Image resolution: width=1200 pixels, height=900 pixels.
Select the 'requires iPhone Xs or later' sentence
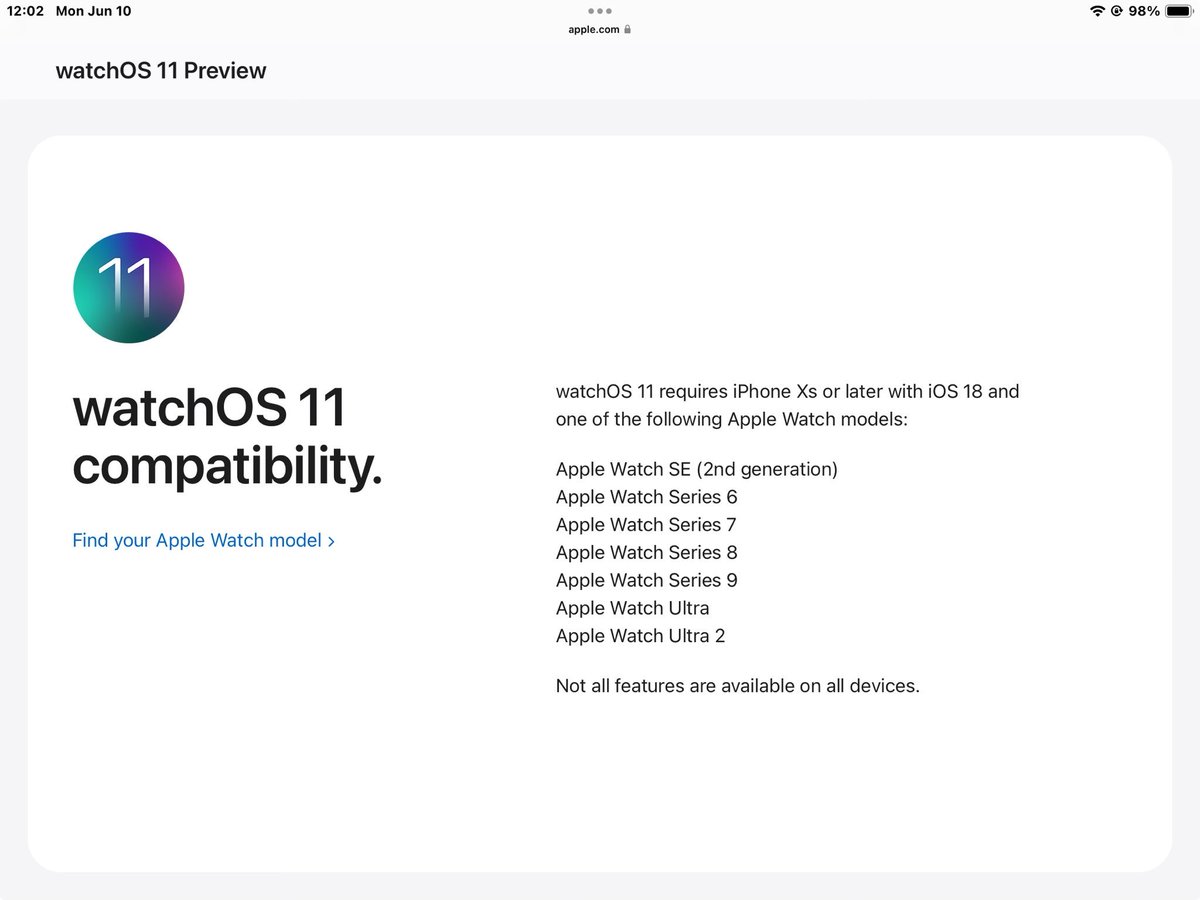pyautogui.click(x=788, y=405)
